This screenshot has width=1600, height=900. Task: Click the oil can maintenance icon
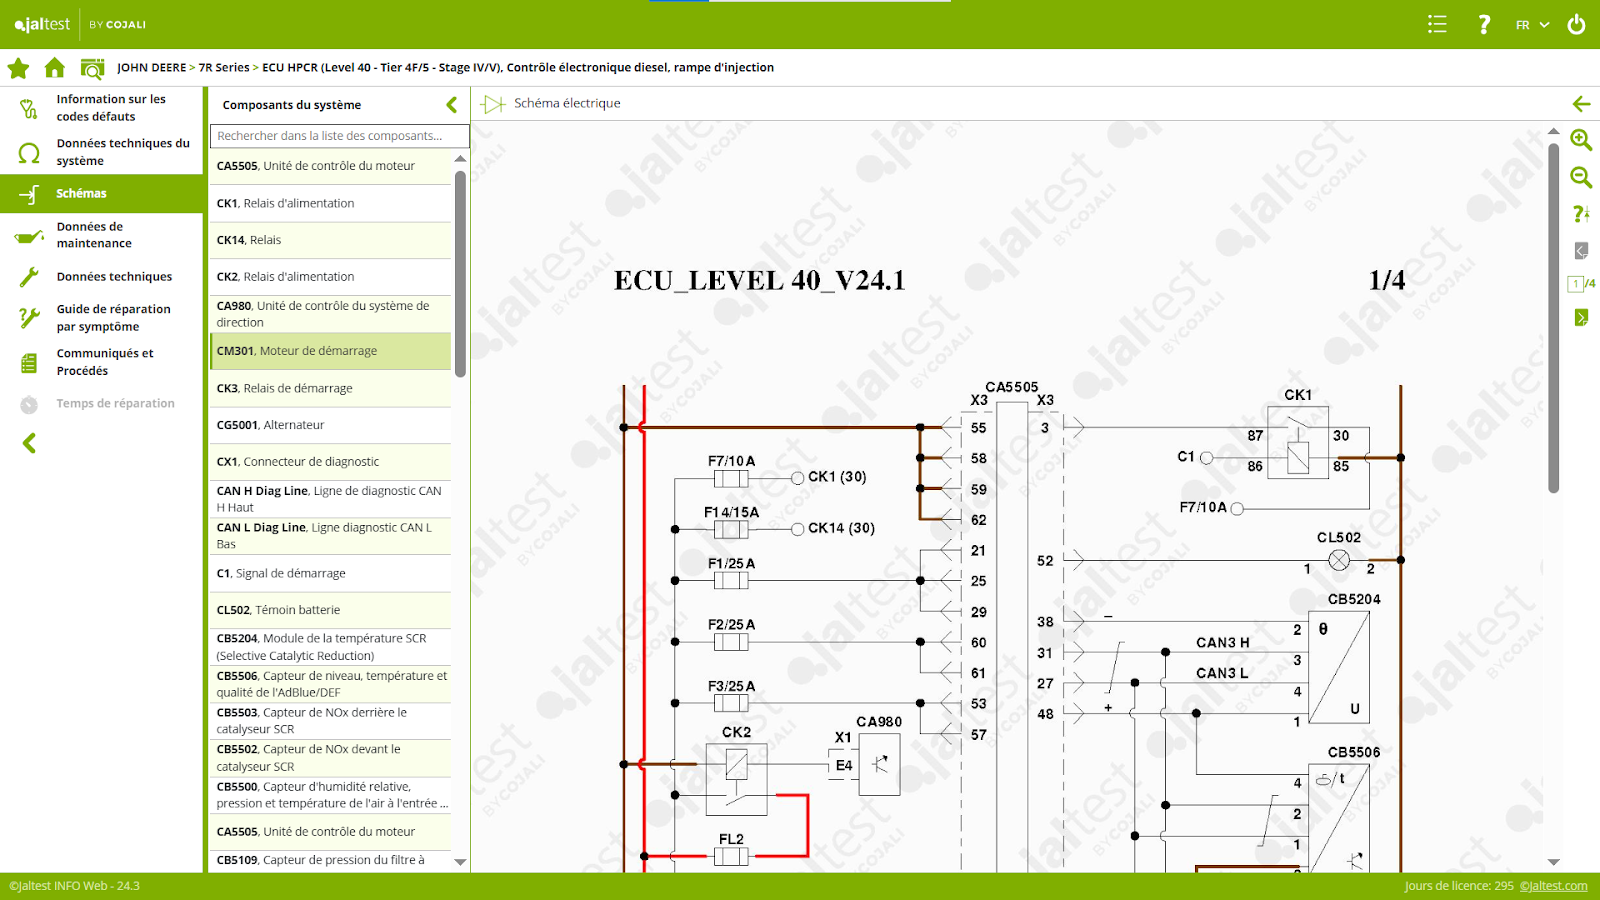click(x=29, y=236)
